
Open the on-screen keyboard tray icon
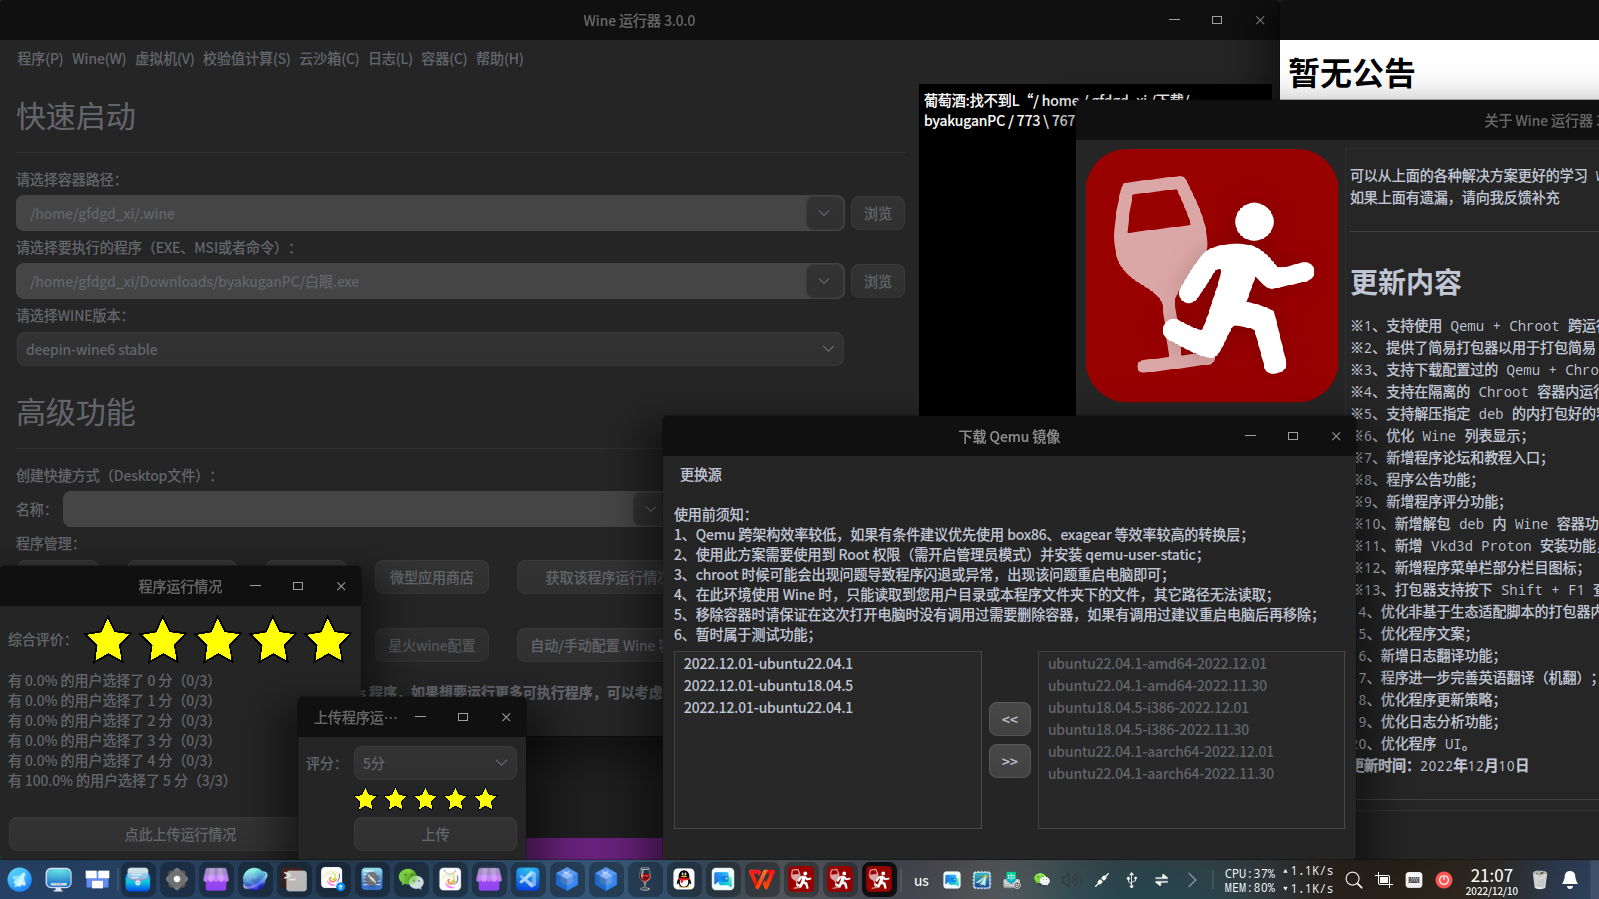(x=1414, y=880)
